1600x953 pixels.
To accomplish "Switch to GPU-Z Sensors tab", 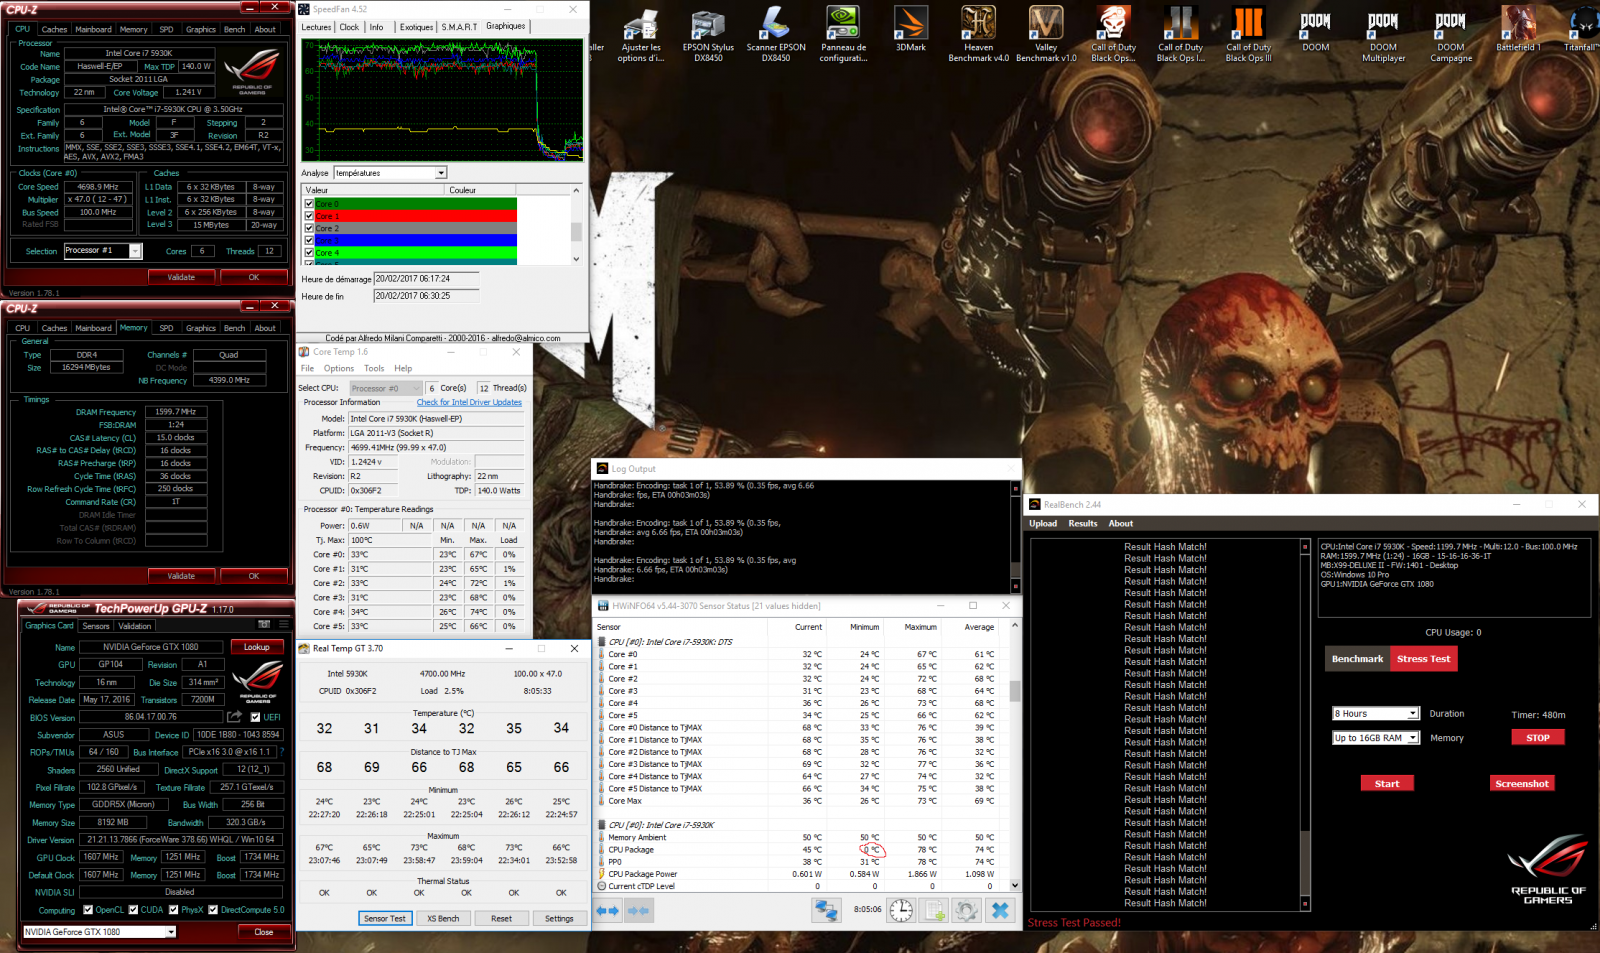I will coord(96,626).
